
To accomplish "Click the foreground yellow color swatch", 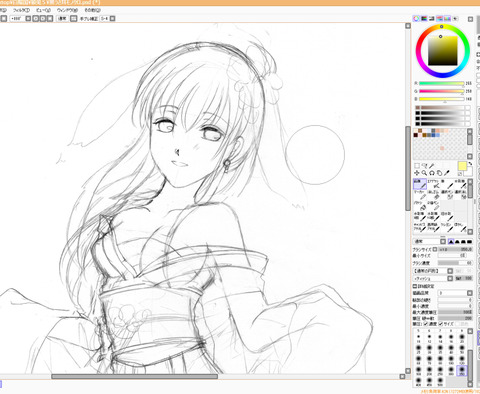I will [462, 166].
